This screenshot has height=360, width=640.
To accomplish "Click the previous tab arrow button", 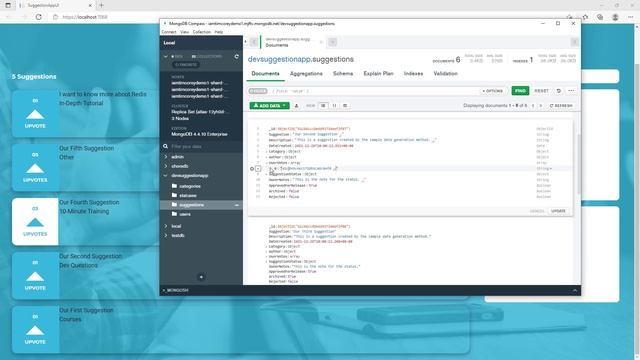I will click(x=253, y=42).
